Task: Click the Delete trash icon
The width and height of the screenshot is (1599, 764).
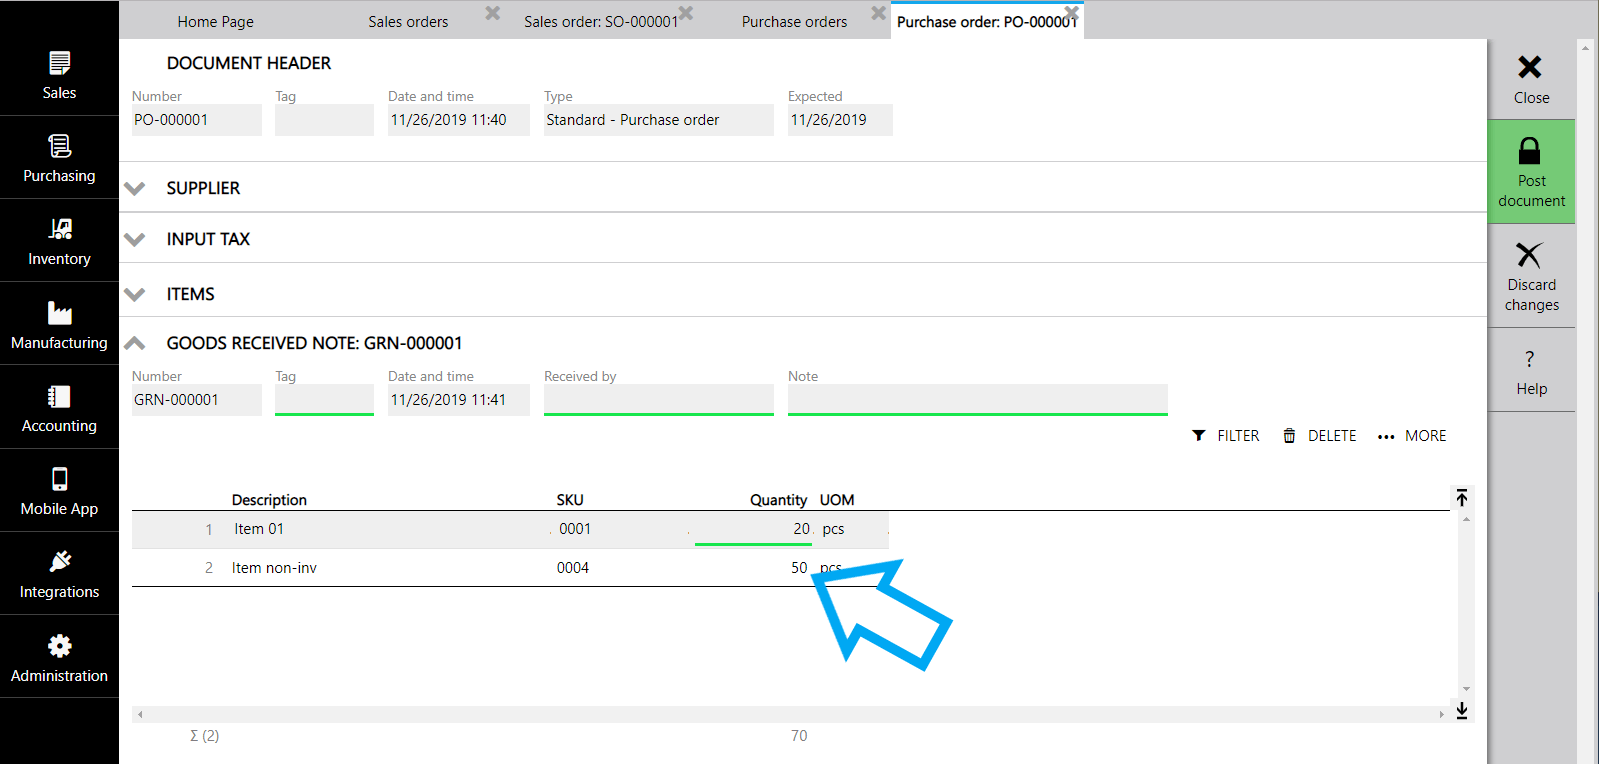Action: tap(1290, 436)
